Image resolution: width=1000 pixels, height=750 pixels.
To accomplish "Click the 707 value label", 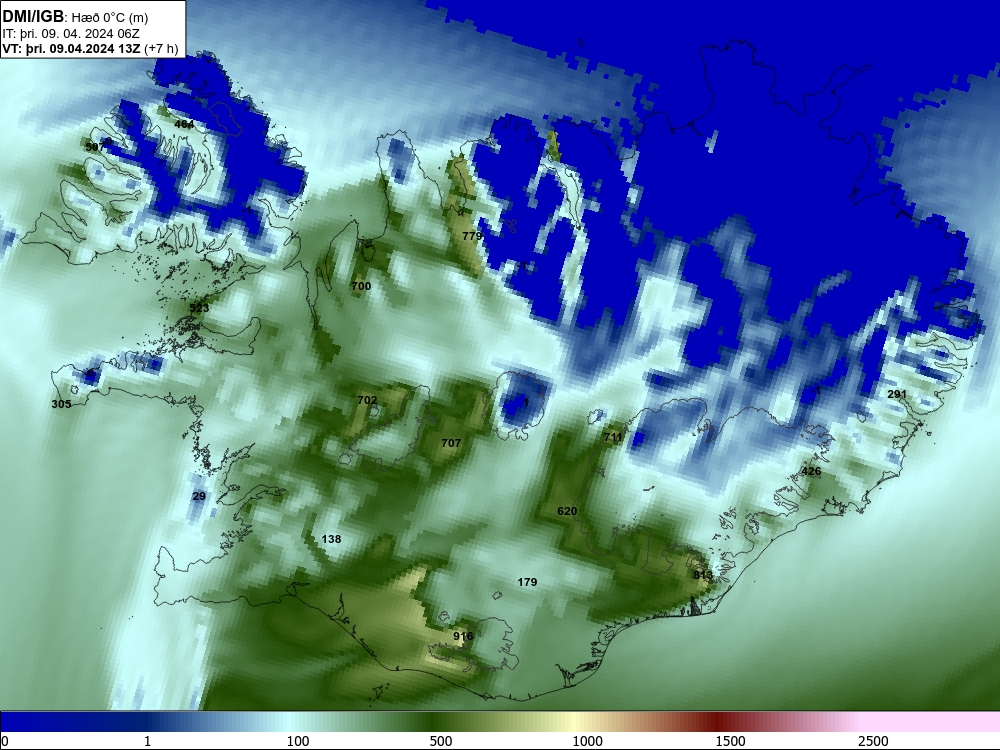I will [451, 443].
